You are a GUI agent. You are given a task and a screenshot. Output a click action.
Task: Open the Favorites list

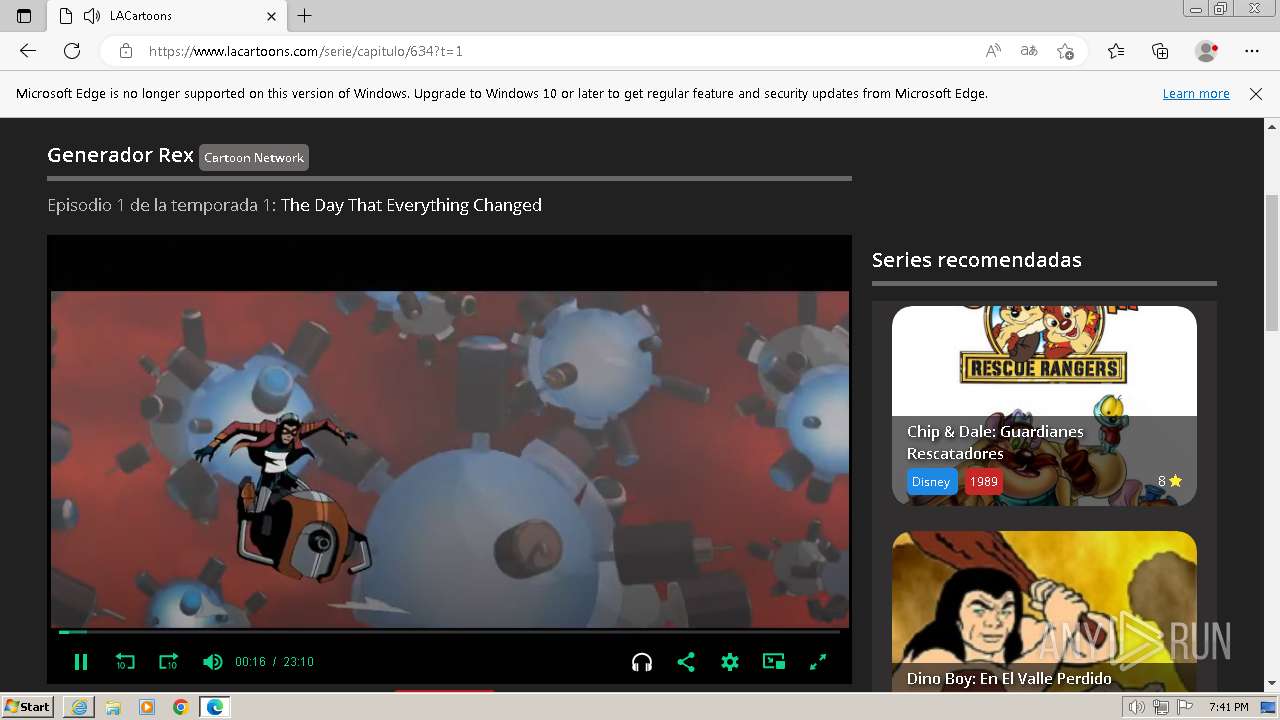click(1116, 51)
